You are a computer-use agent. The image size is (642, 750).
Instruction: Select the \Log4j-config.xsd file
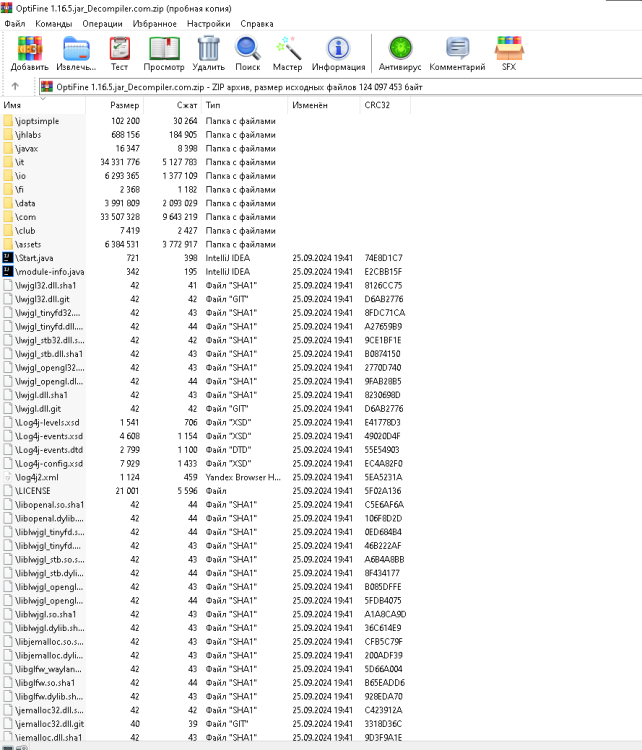point(49,463)
